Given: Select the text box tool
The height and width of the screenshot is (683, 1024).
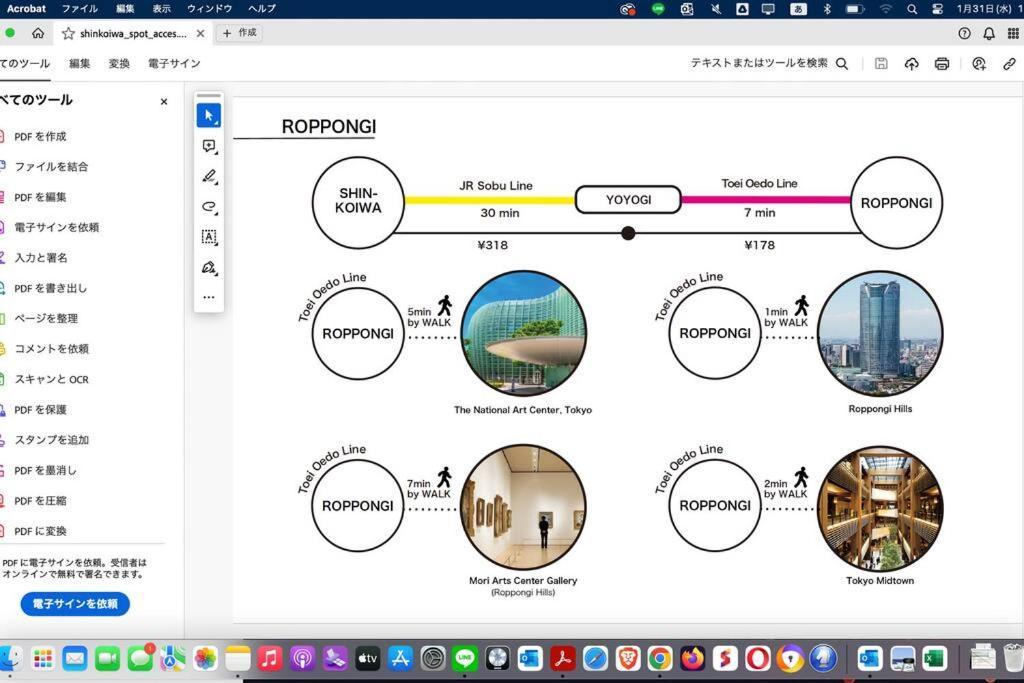Looking at the screenshot, I should point(208,237).
